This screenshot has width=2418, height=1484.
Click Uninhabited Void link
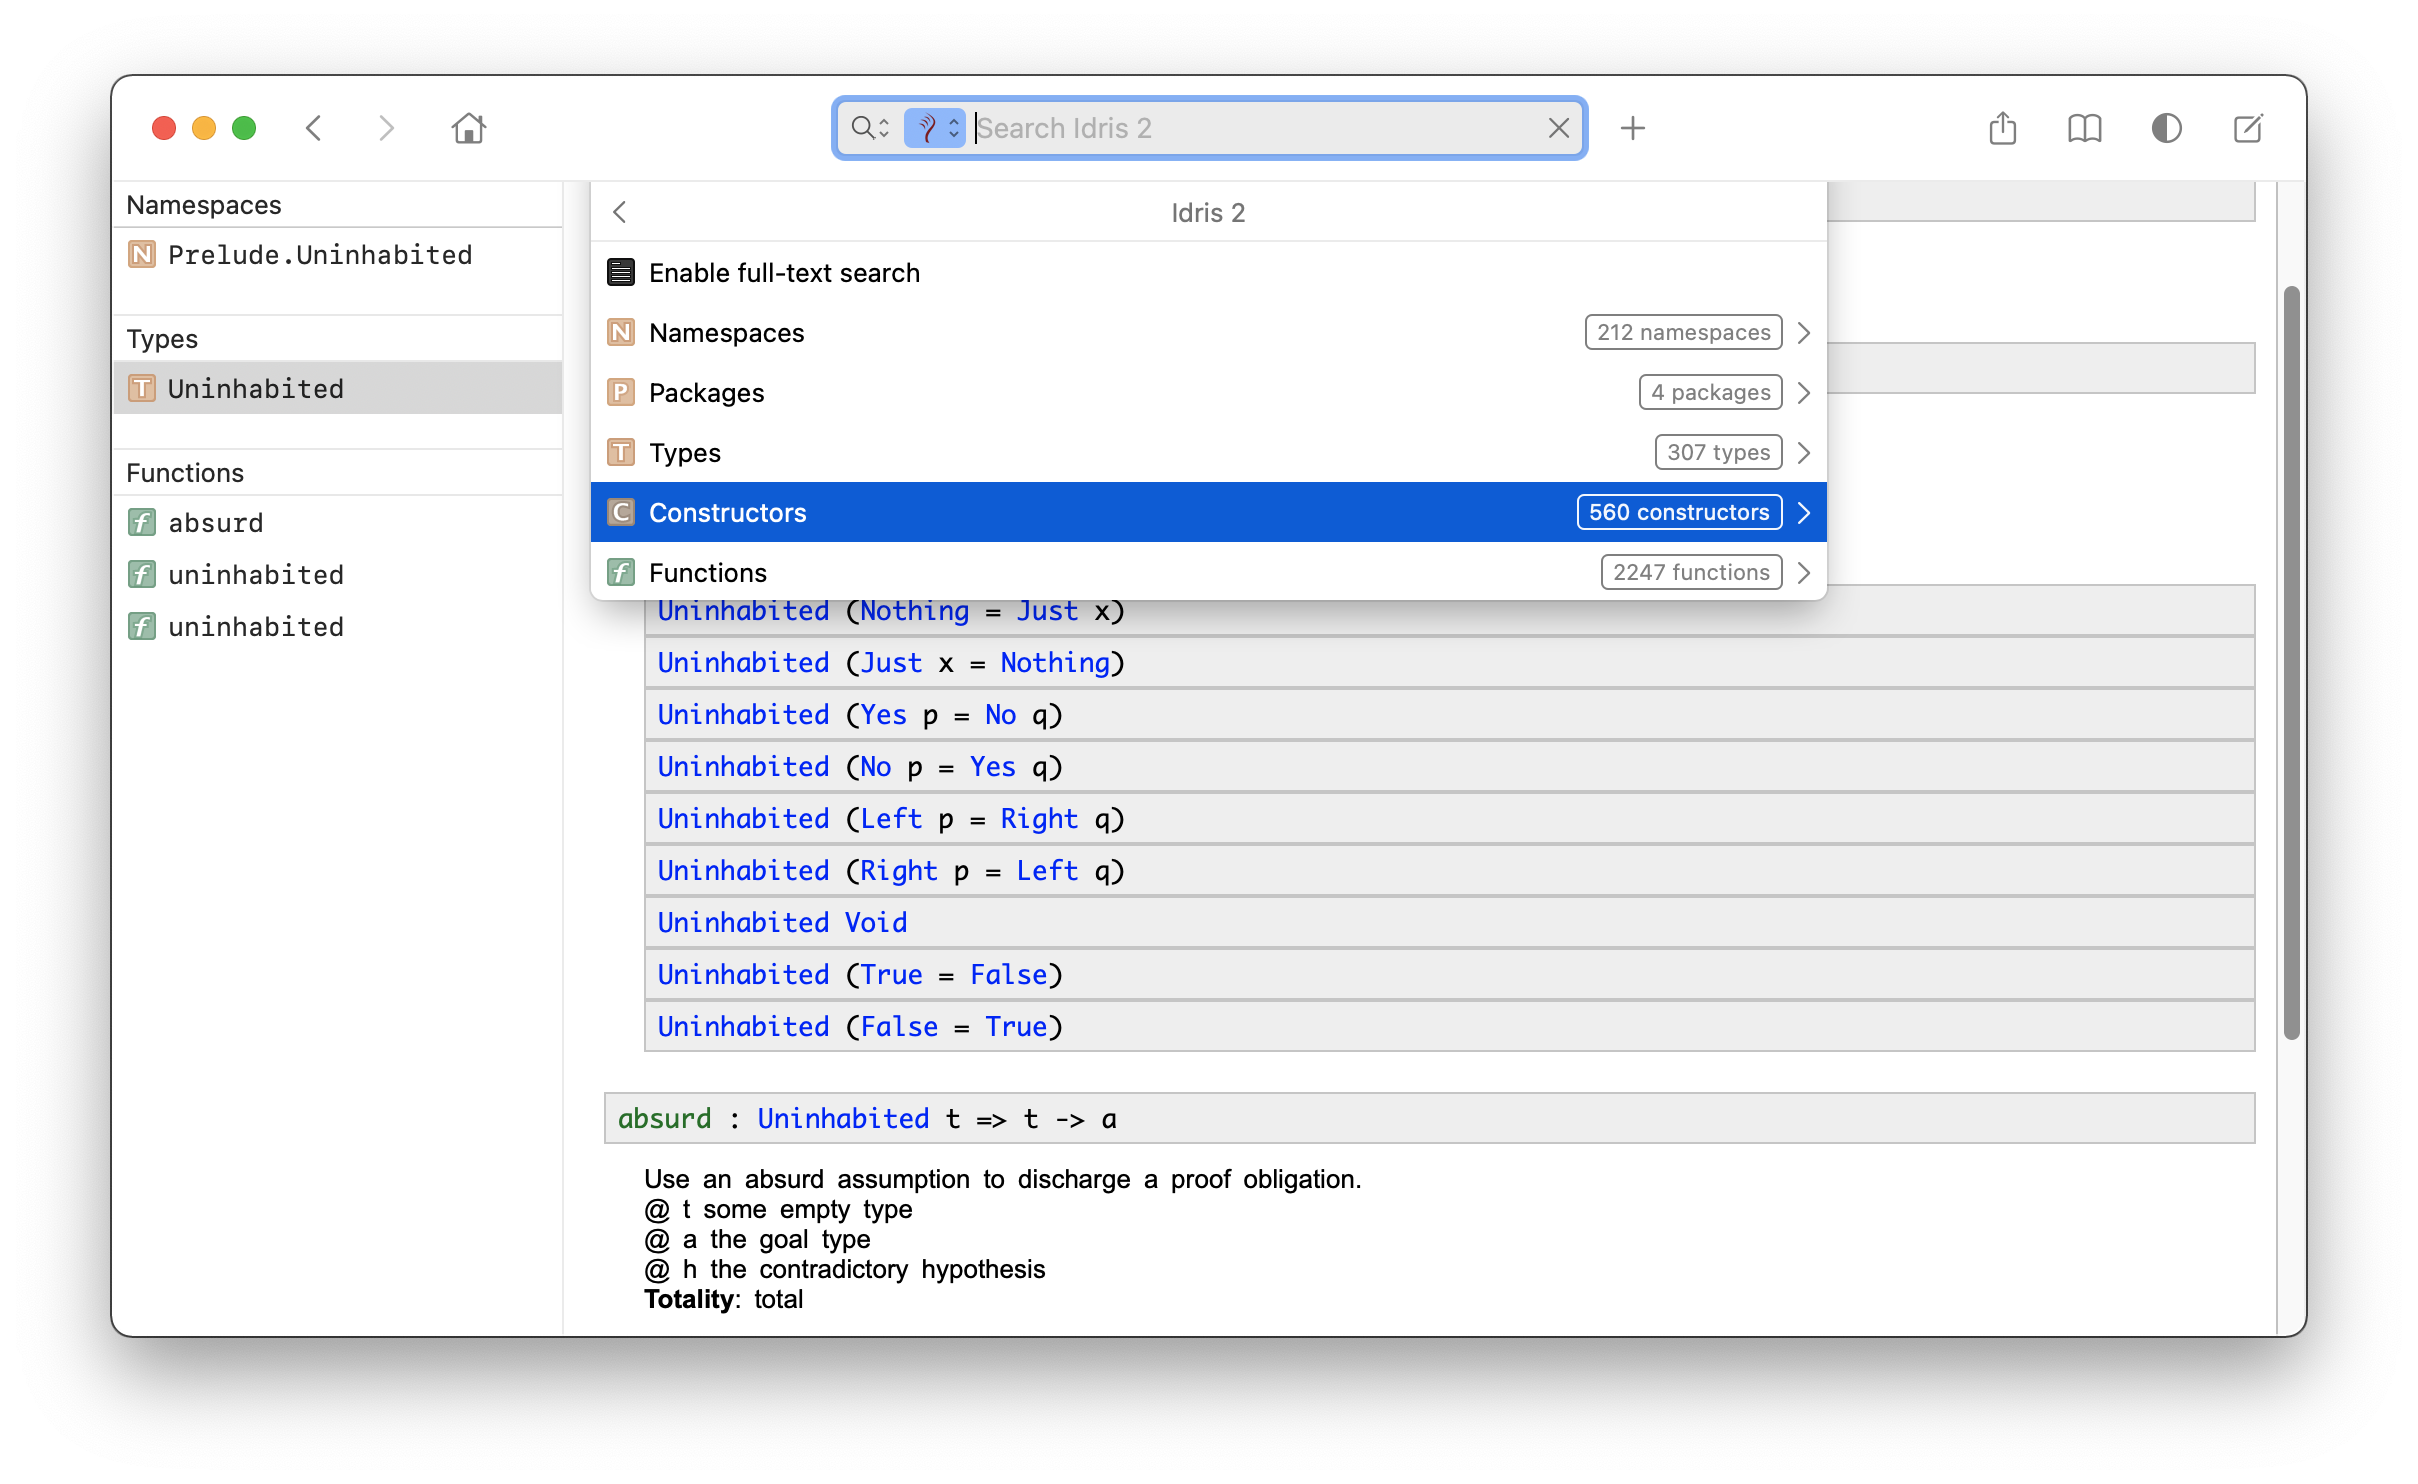coord(782,922)
